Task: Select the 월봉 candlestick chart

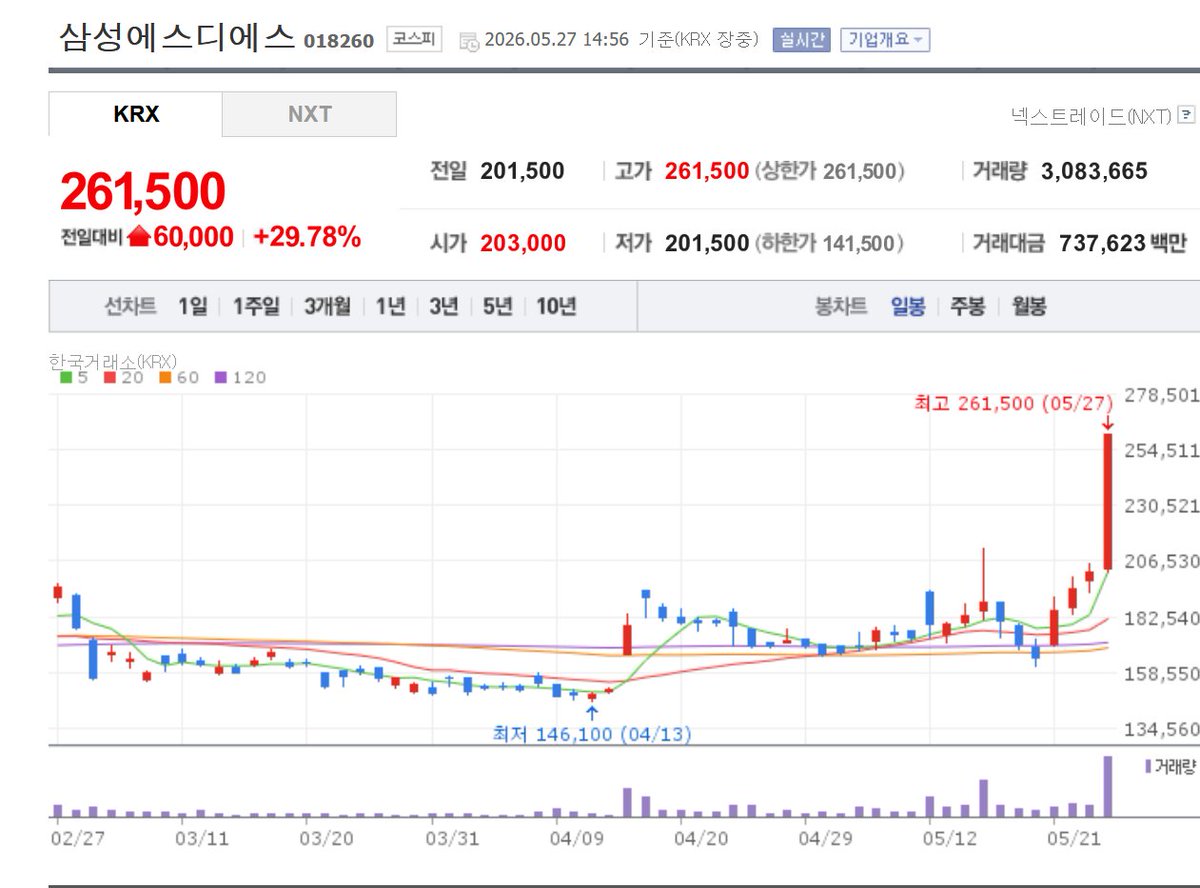Action: pos(1028,306)
